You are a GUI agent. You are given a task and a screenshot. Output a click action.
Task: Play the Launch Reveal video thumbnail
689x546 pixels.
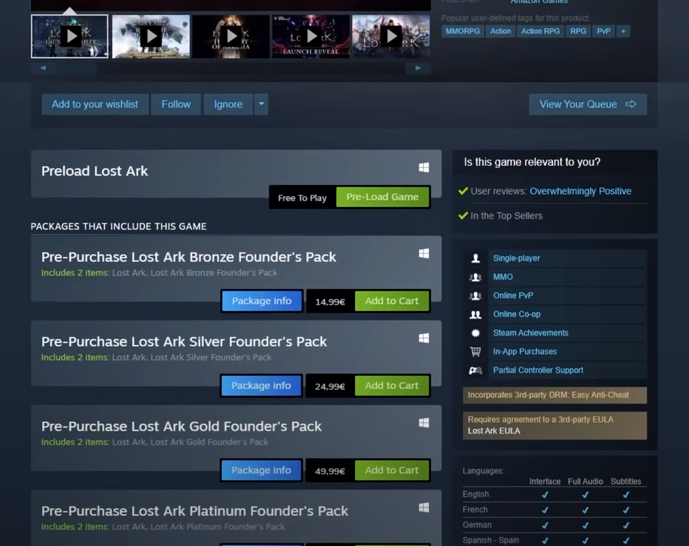[311, 36]
